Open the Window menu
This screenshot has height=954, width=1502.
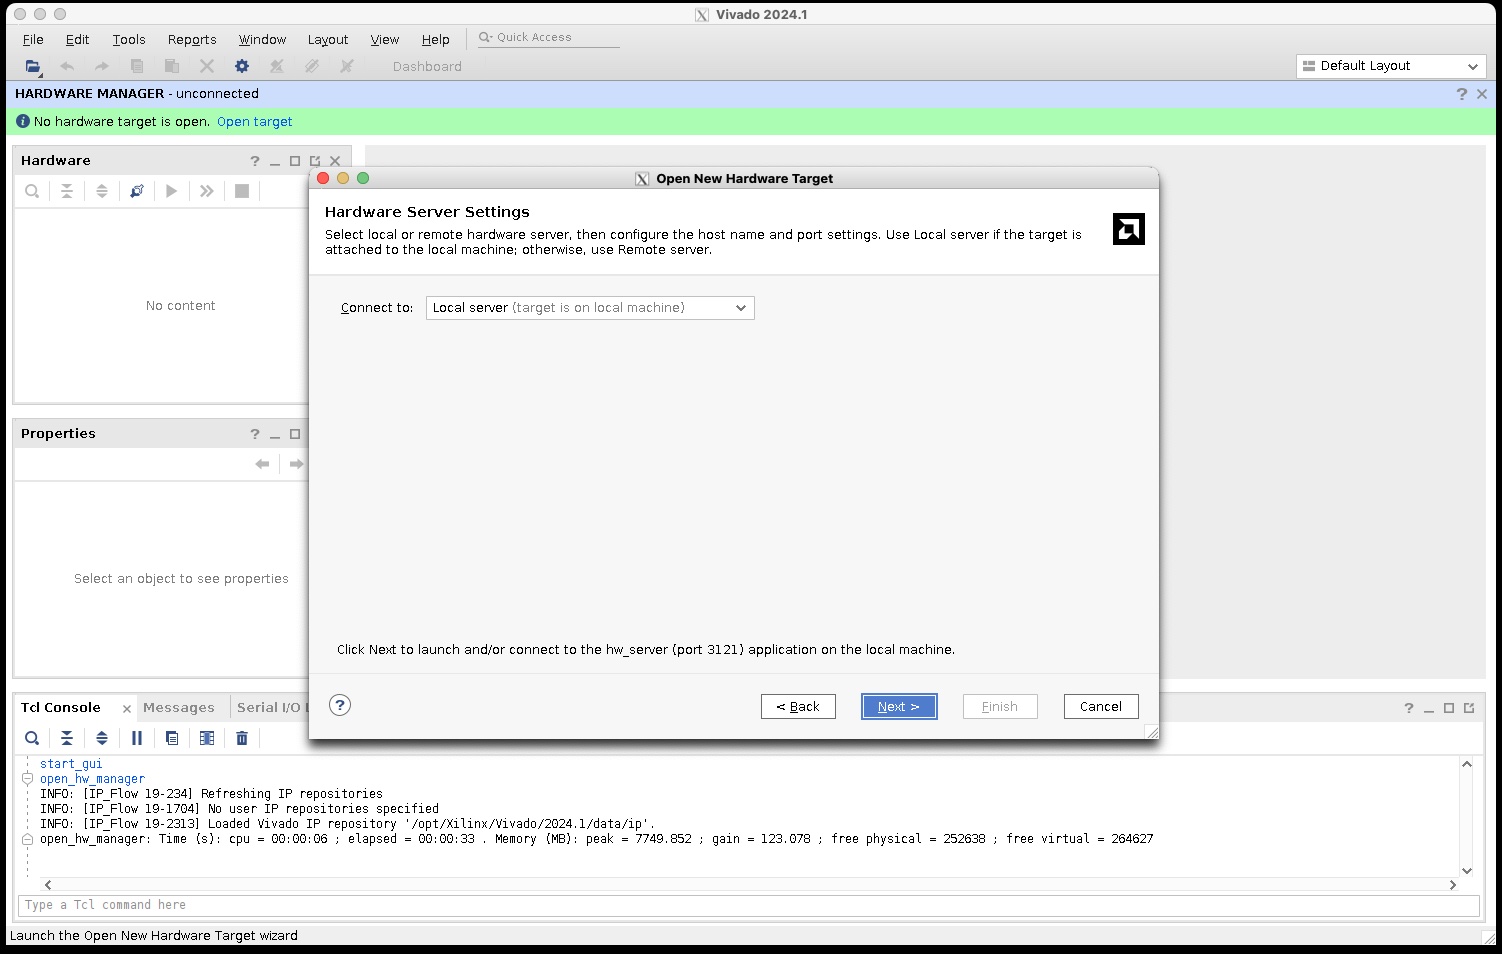coord(262,40)
